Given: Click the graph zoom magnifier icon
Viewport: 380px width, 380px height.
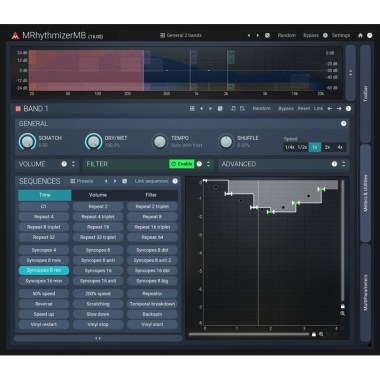Looking at the screenshot, I should [x=343, y=314].
